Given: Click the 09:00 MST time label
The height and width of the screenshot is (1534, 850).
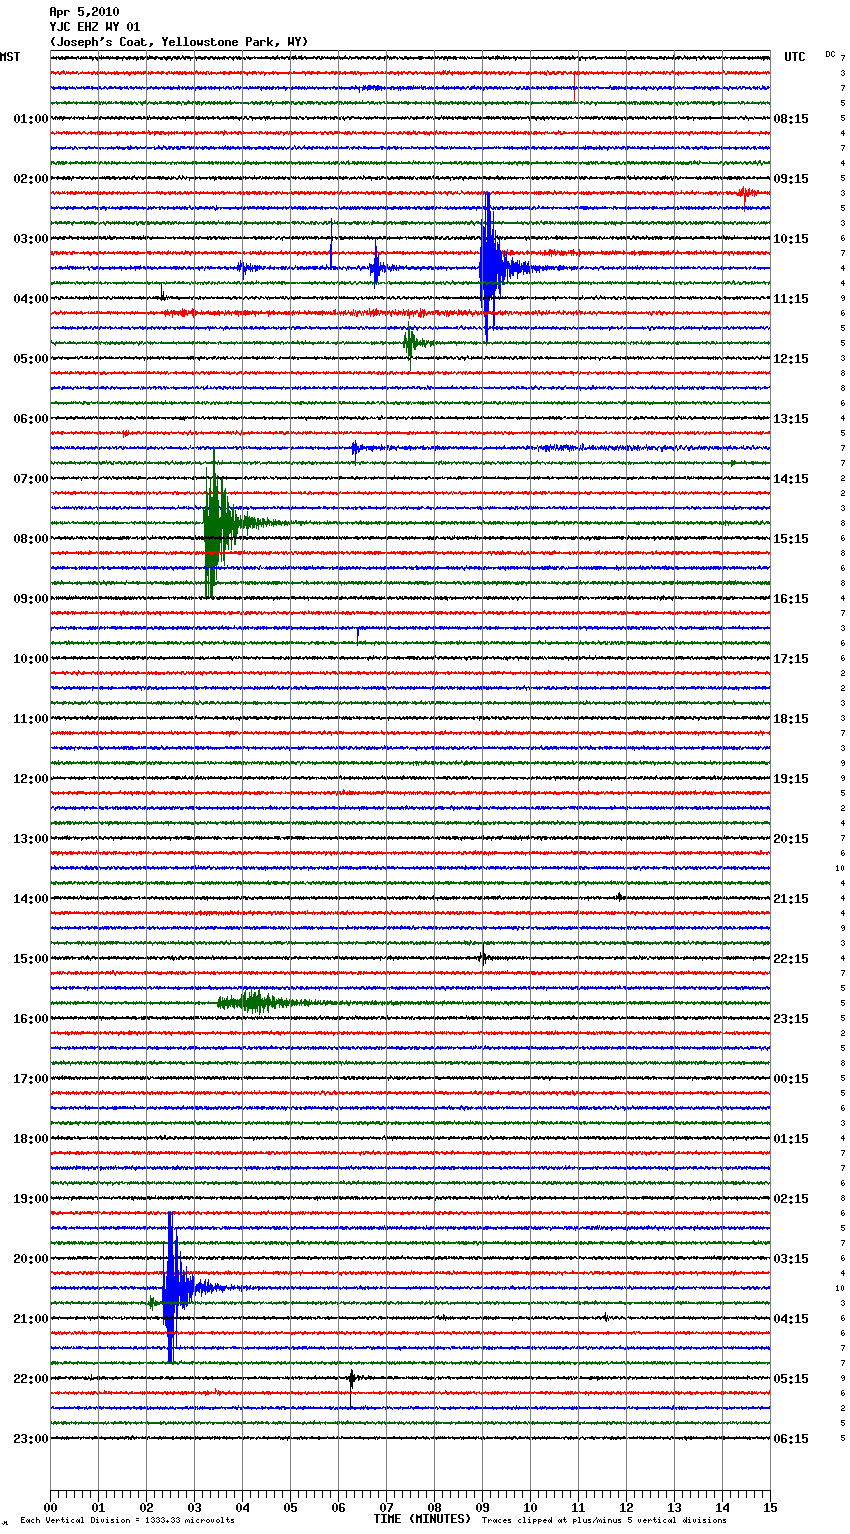Looking at the screenshot, I should 30,599.
